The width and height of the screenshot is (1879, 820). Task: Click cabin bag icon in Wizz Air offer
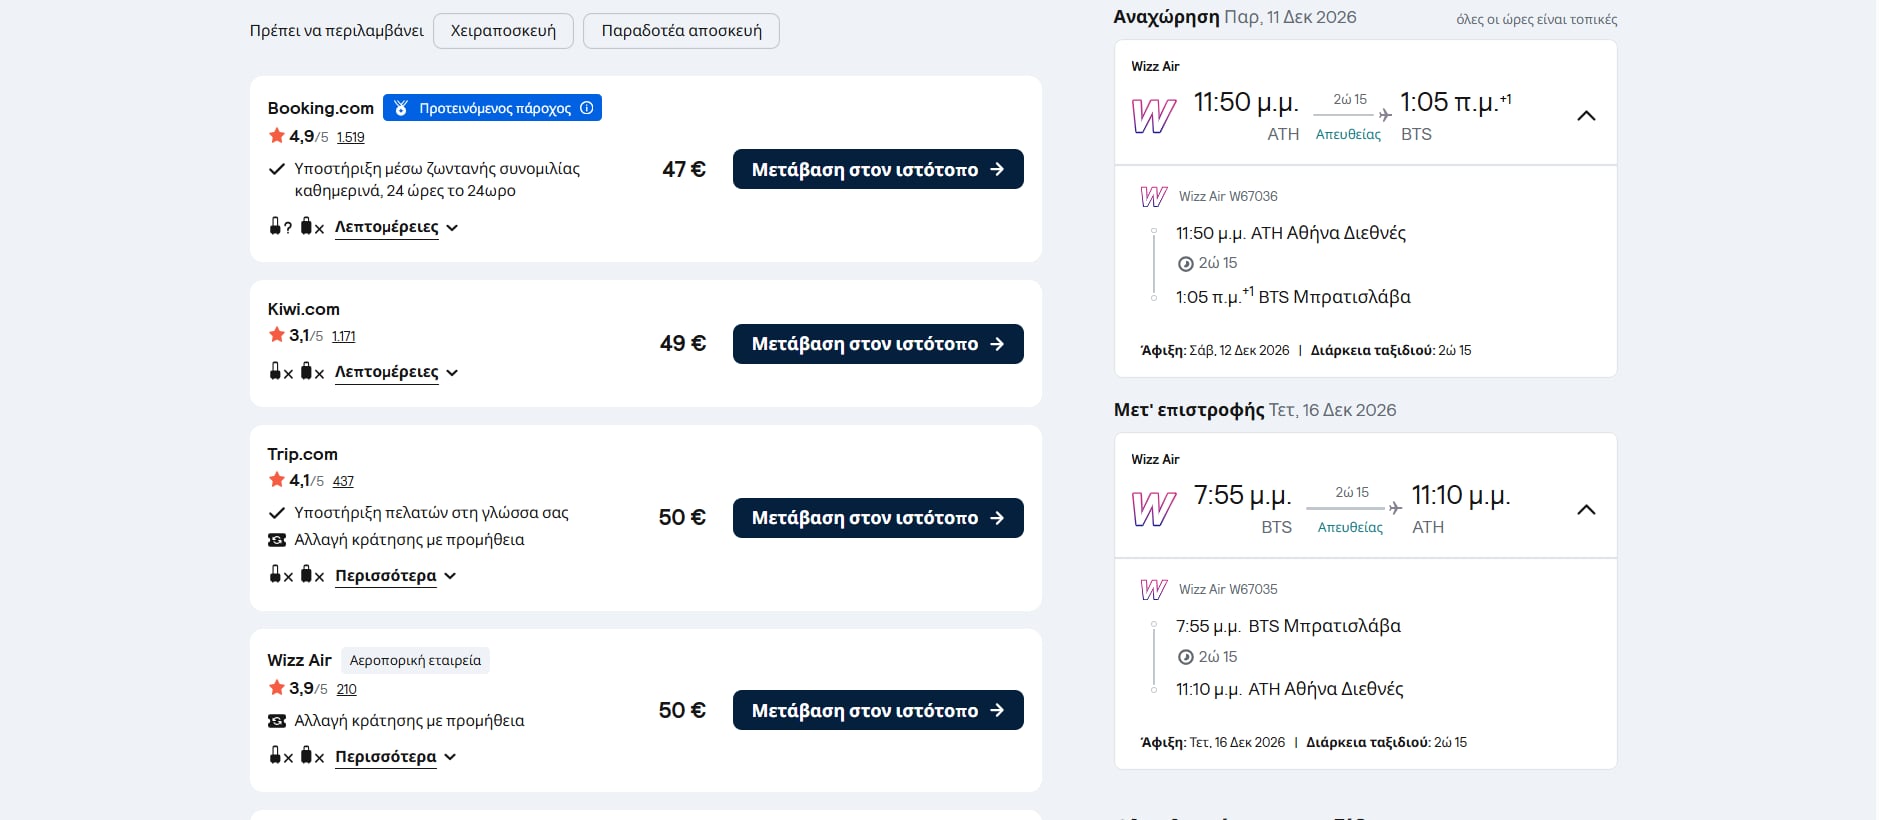point(276,755)
